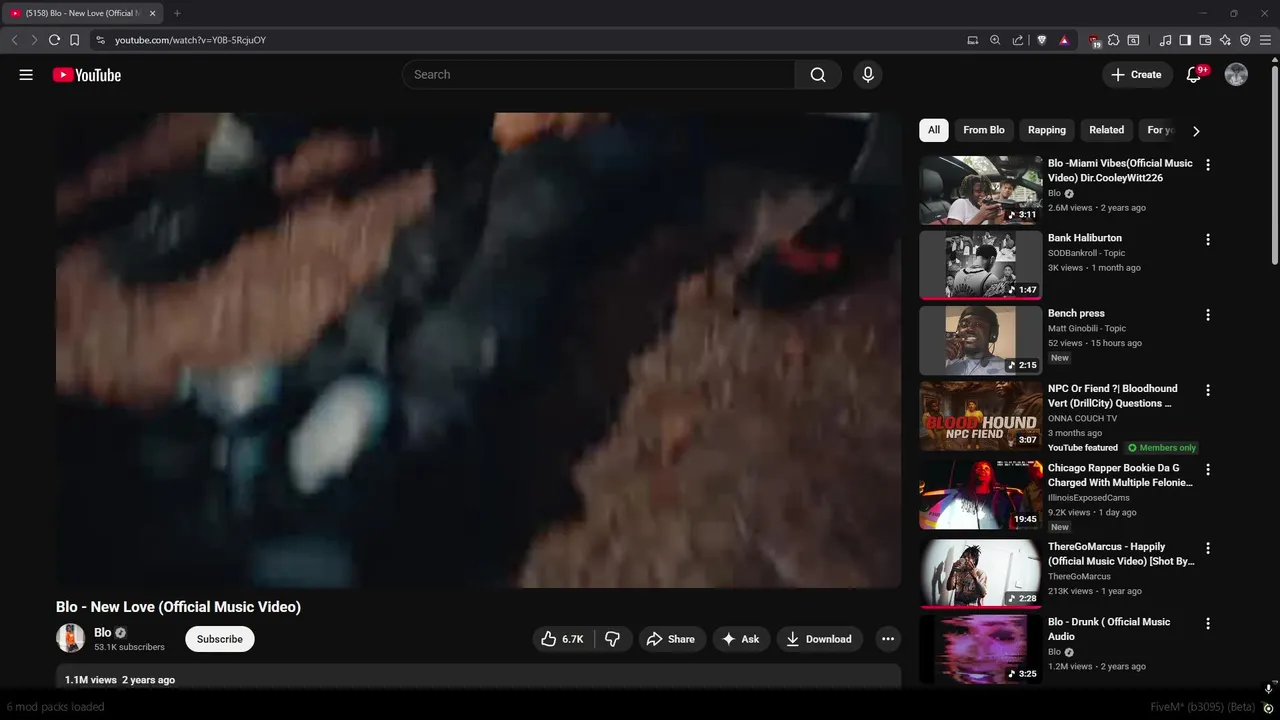The width and height of the screenshot is (1280, 720).
Task: Open the Blo -Miami Vibes thumbnail
Action: (980, 190)
